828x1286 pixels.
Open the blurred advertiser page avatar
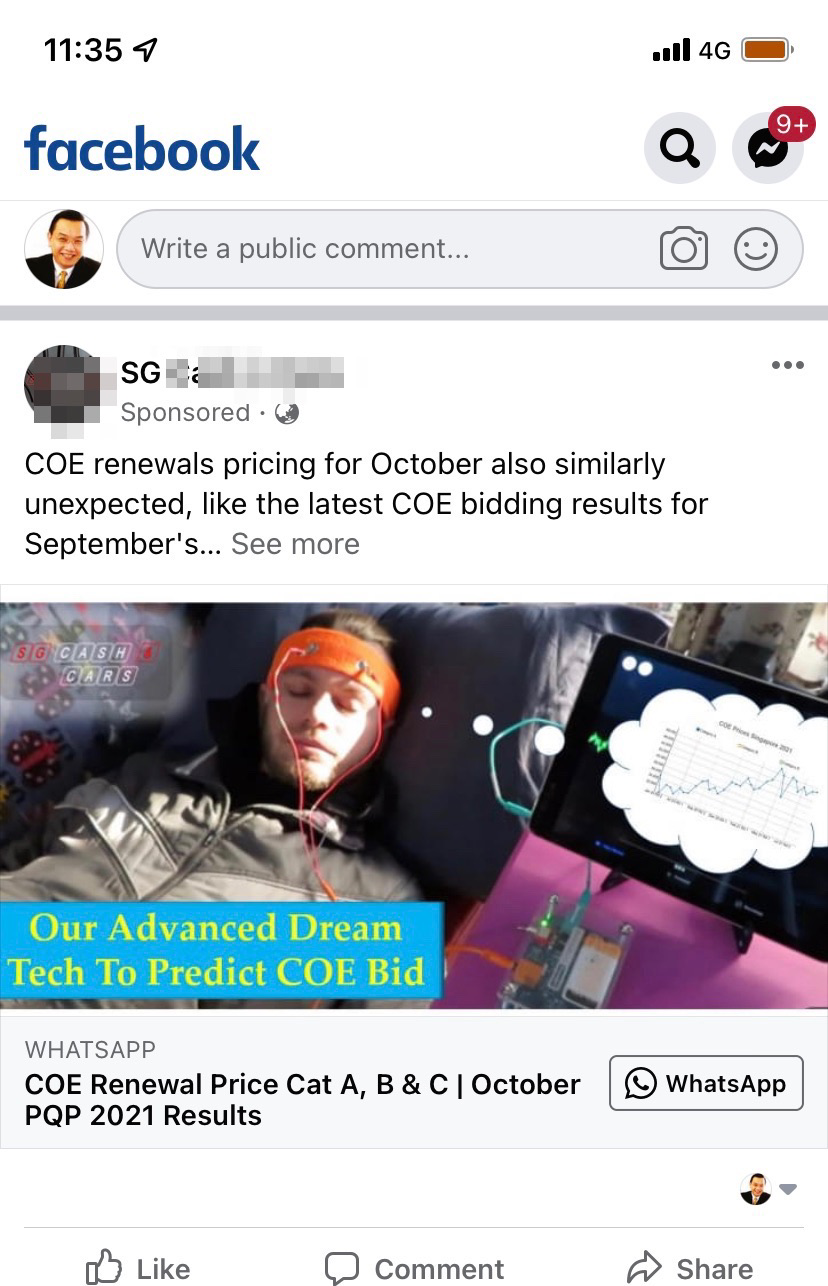(63, 386)
